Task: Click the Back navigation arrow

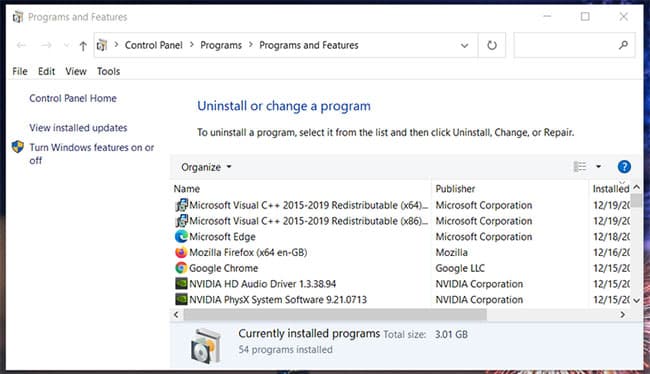Action: click(x=21, y=45)
